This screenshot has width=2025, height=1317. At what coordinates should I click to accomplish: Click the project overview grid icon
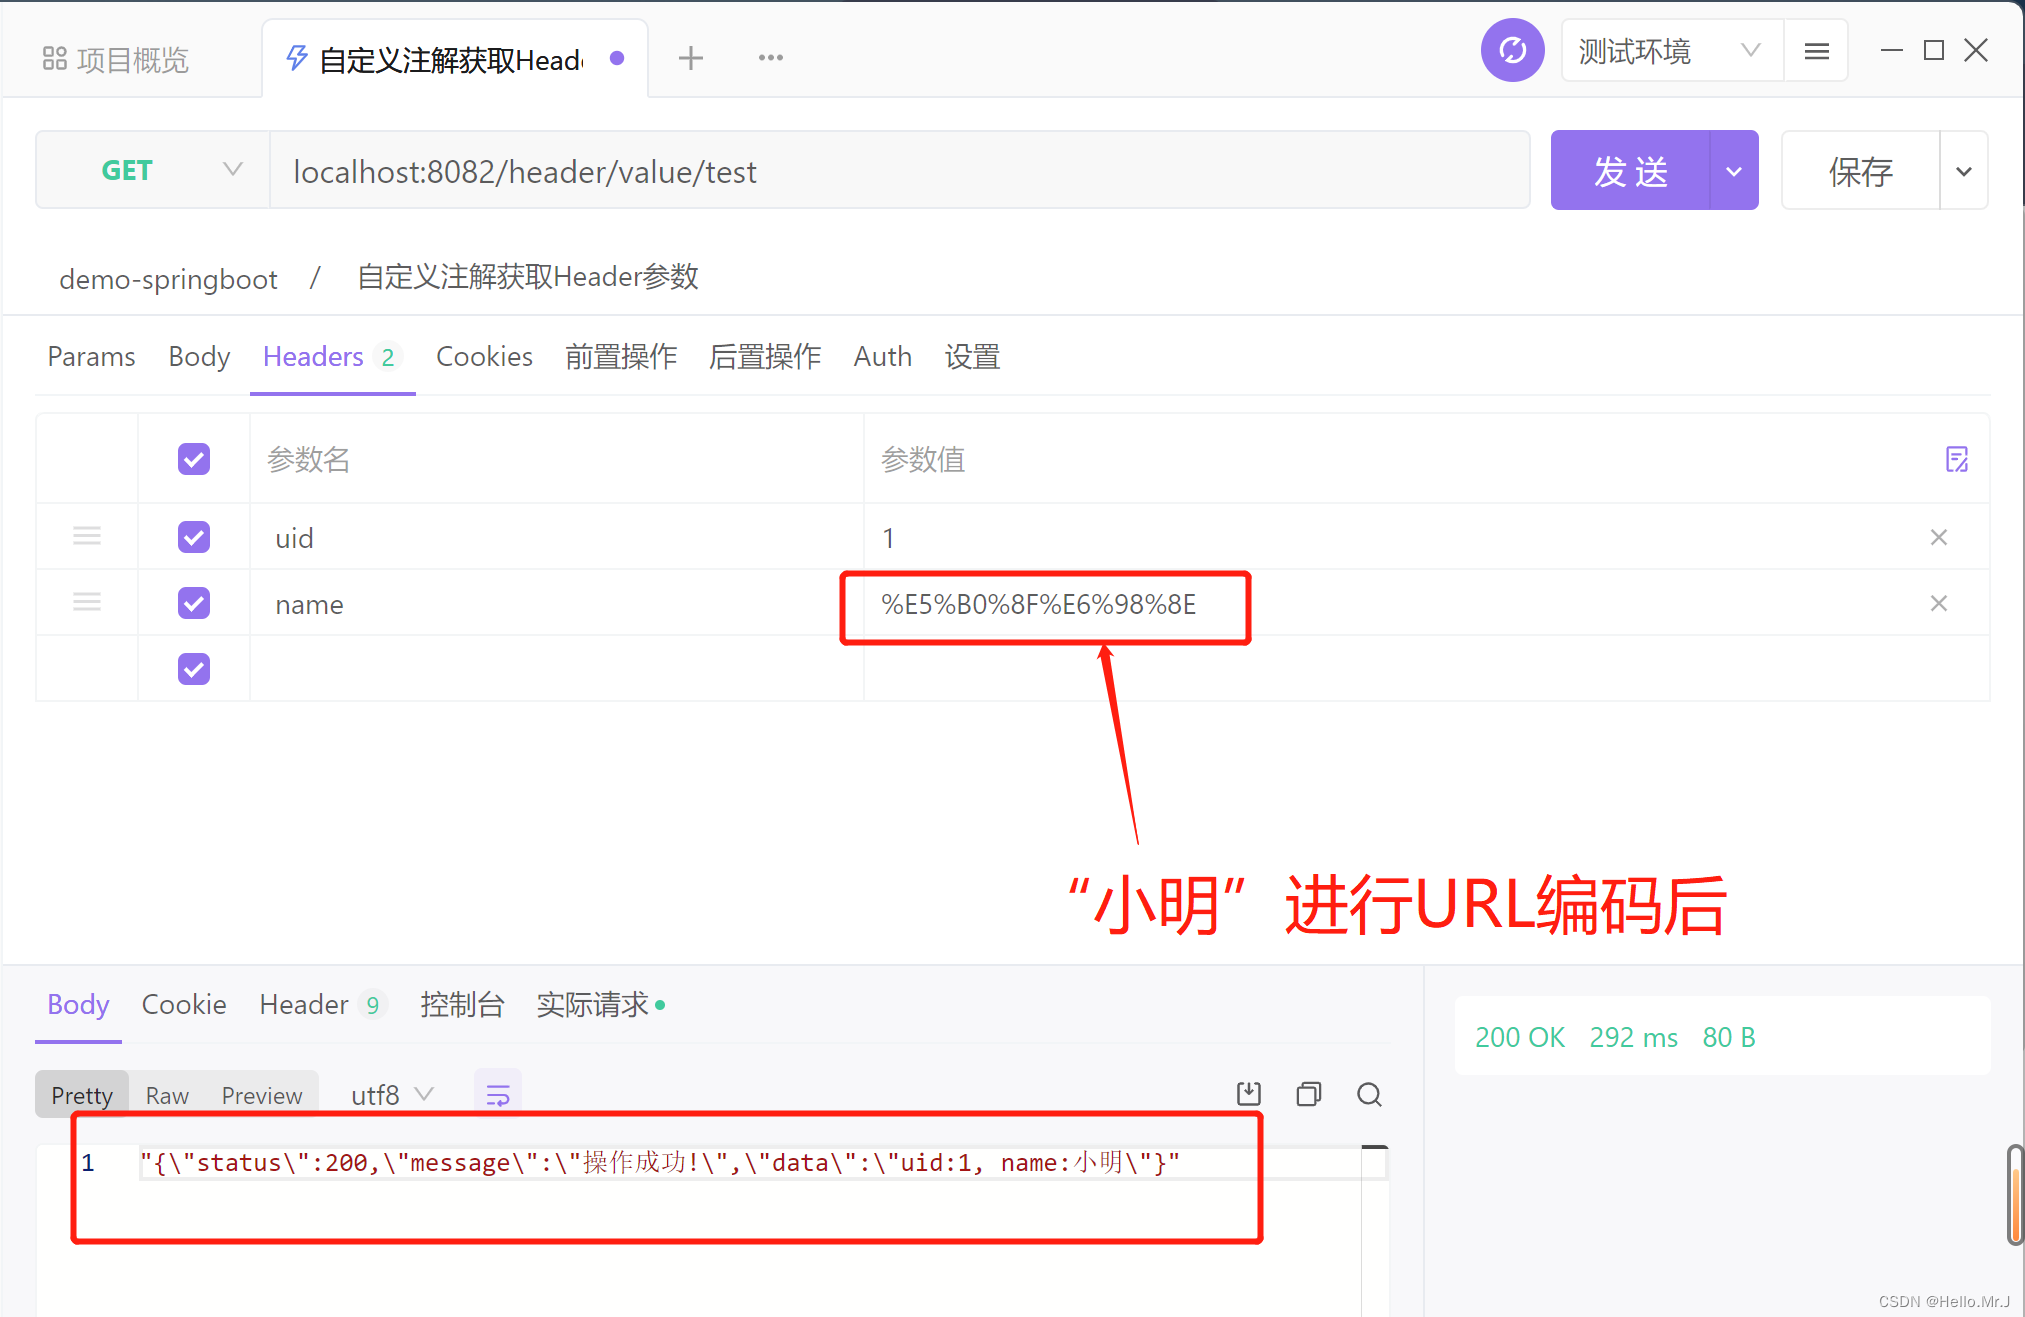click(54, 59)
